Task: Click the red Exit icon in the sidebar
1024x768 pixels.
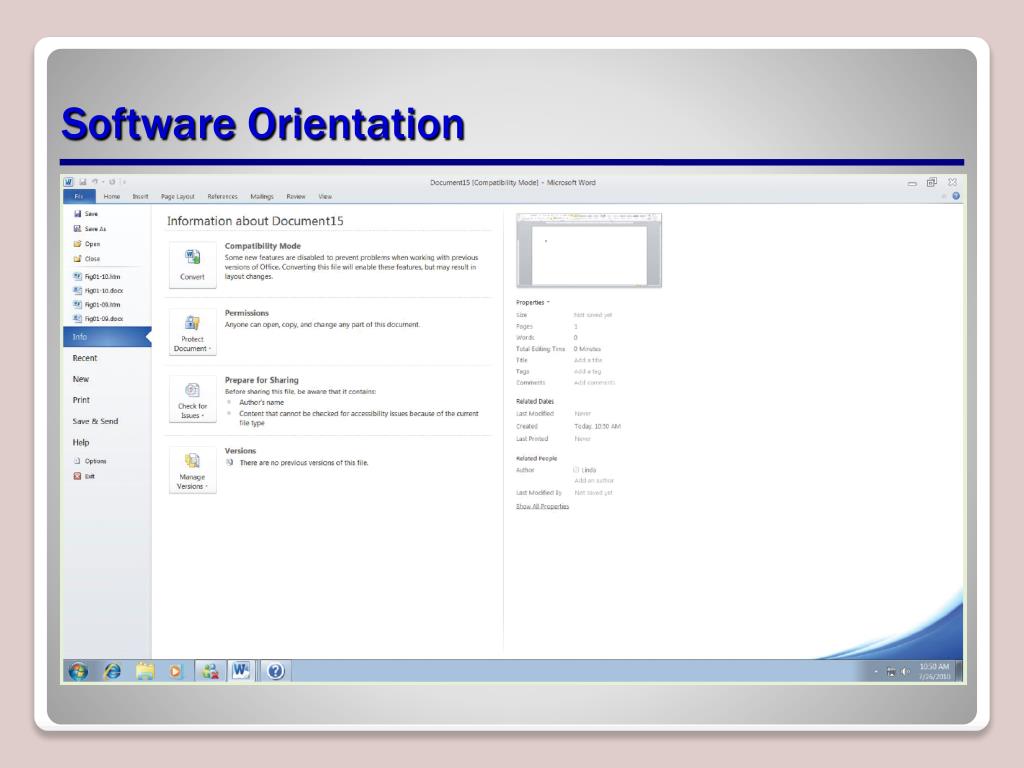Action: (x=77, y=476)
